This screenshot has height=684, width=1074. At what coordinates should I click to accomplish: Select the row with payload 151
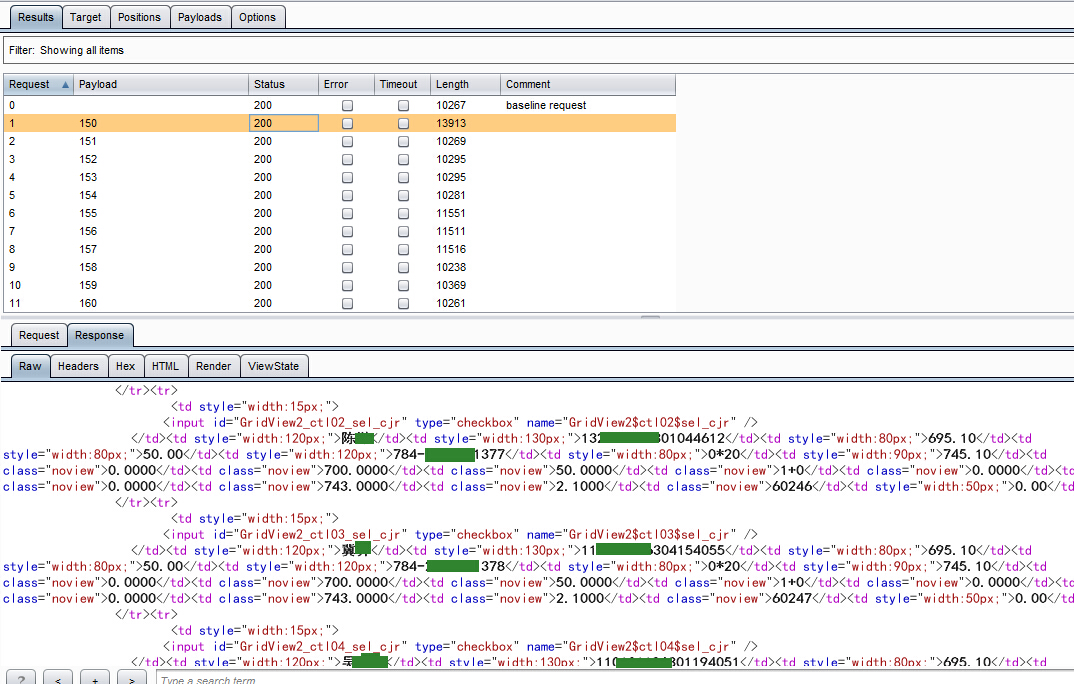340,141
